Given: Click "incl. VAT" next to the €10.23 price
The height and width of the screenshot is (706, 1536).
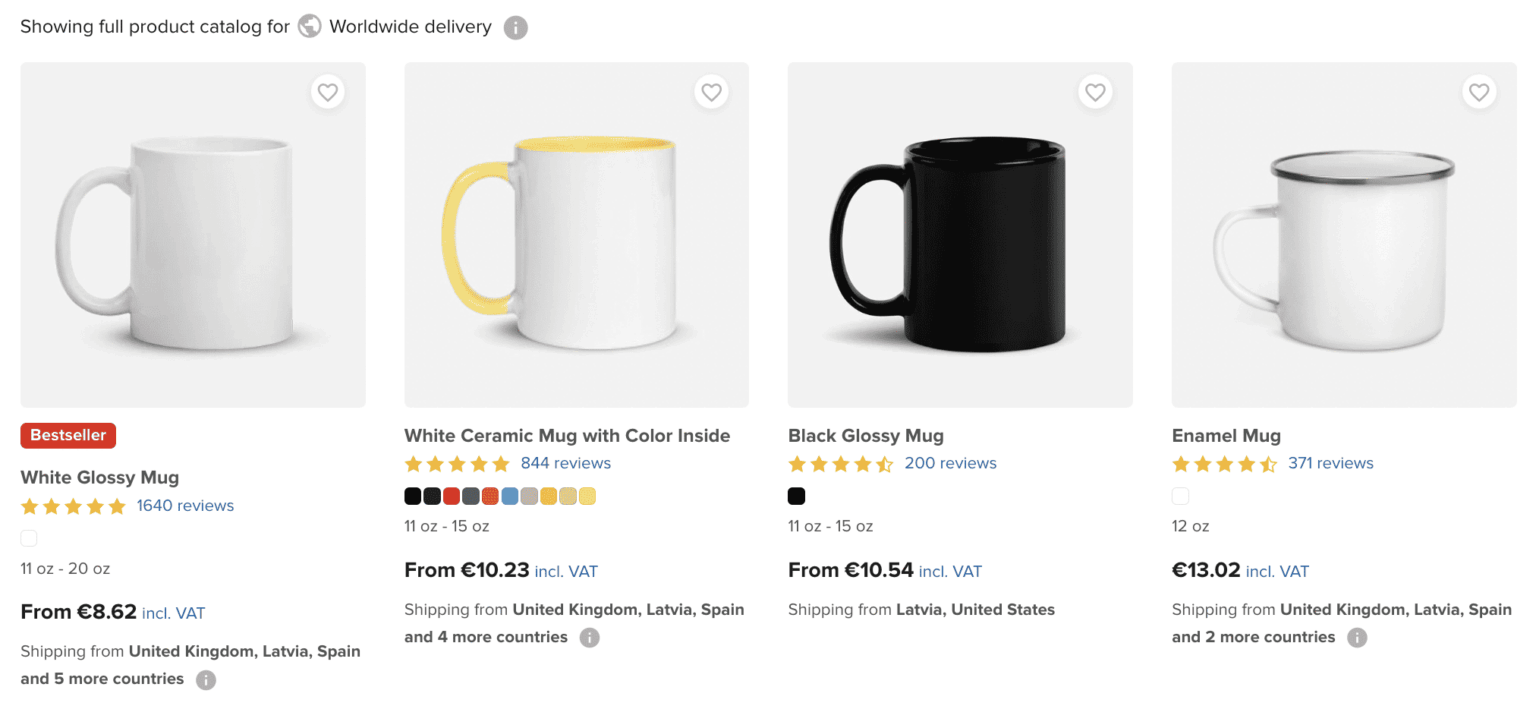Looking at the screenshot, I should click(566, 571).
